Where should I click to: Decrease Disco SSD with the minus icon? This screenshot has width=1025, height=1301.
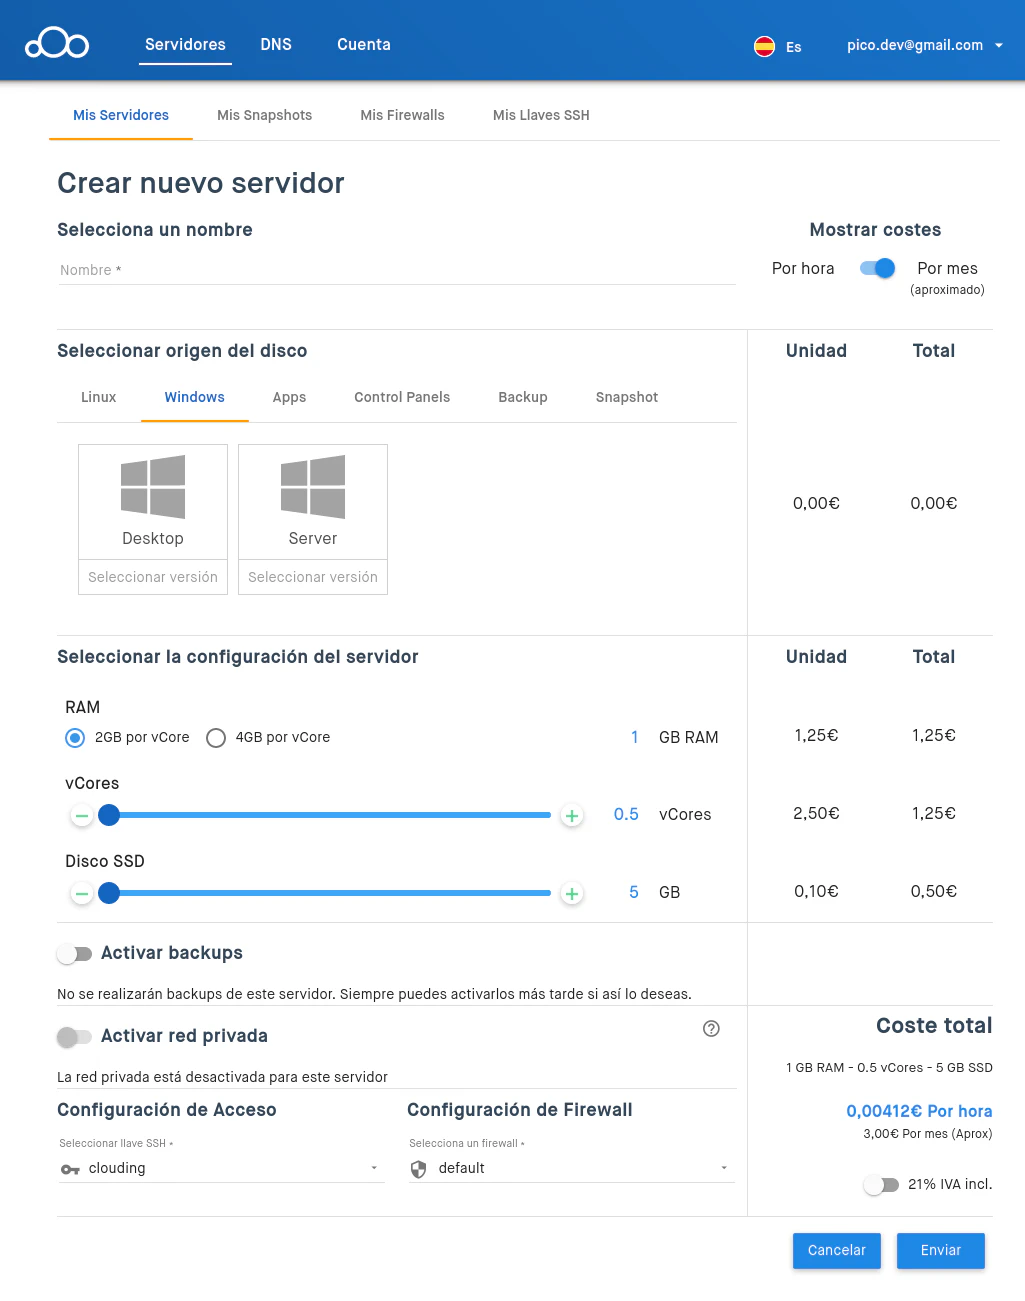[x=82, y=894]
